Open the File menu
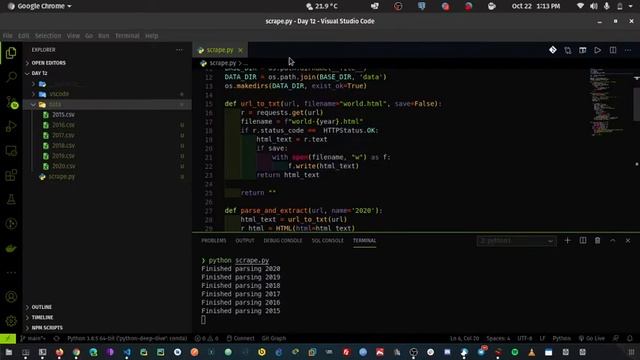Viewport: 640px width, 360px height. (7, 36)
